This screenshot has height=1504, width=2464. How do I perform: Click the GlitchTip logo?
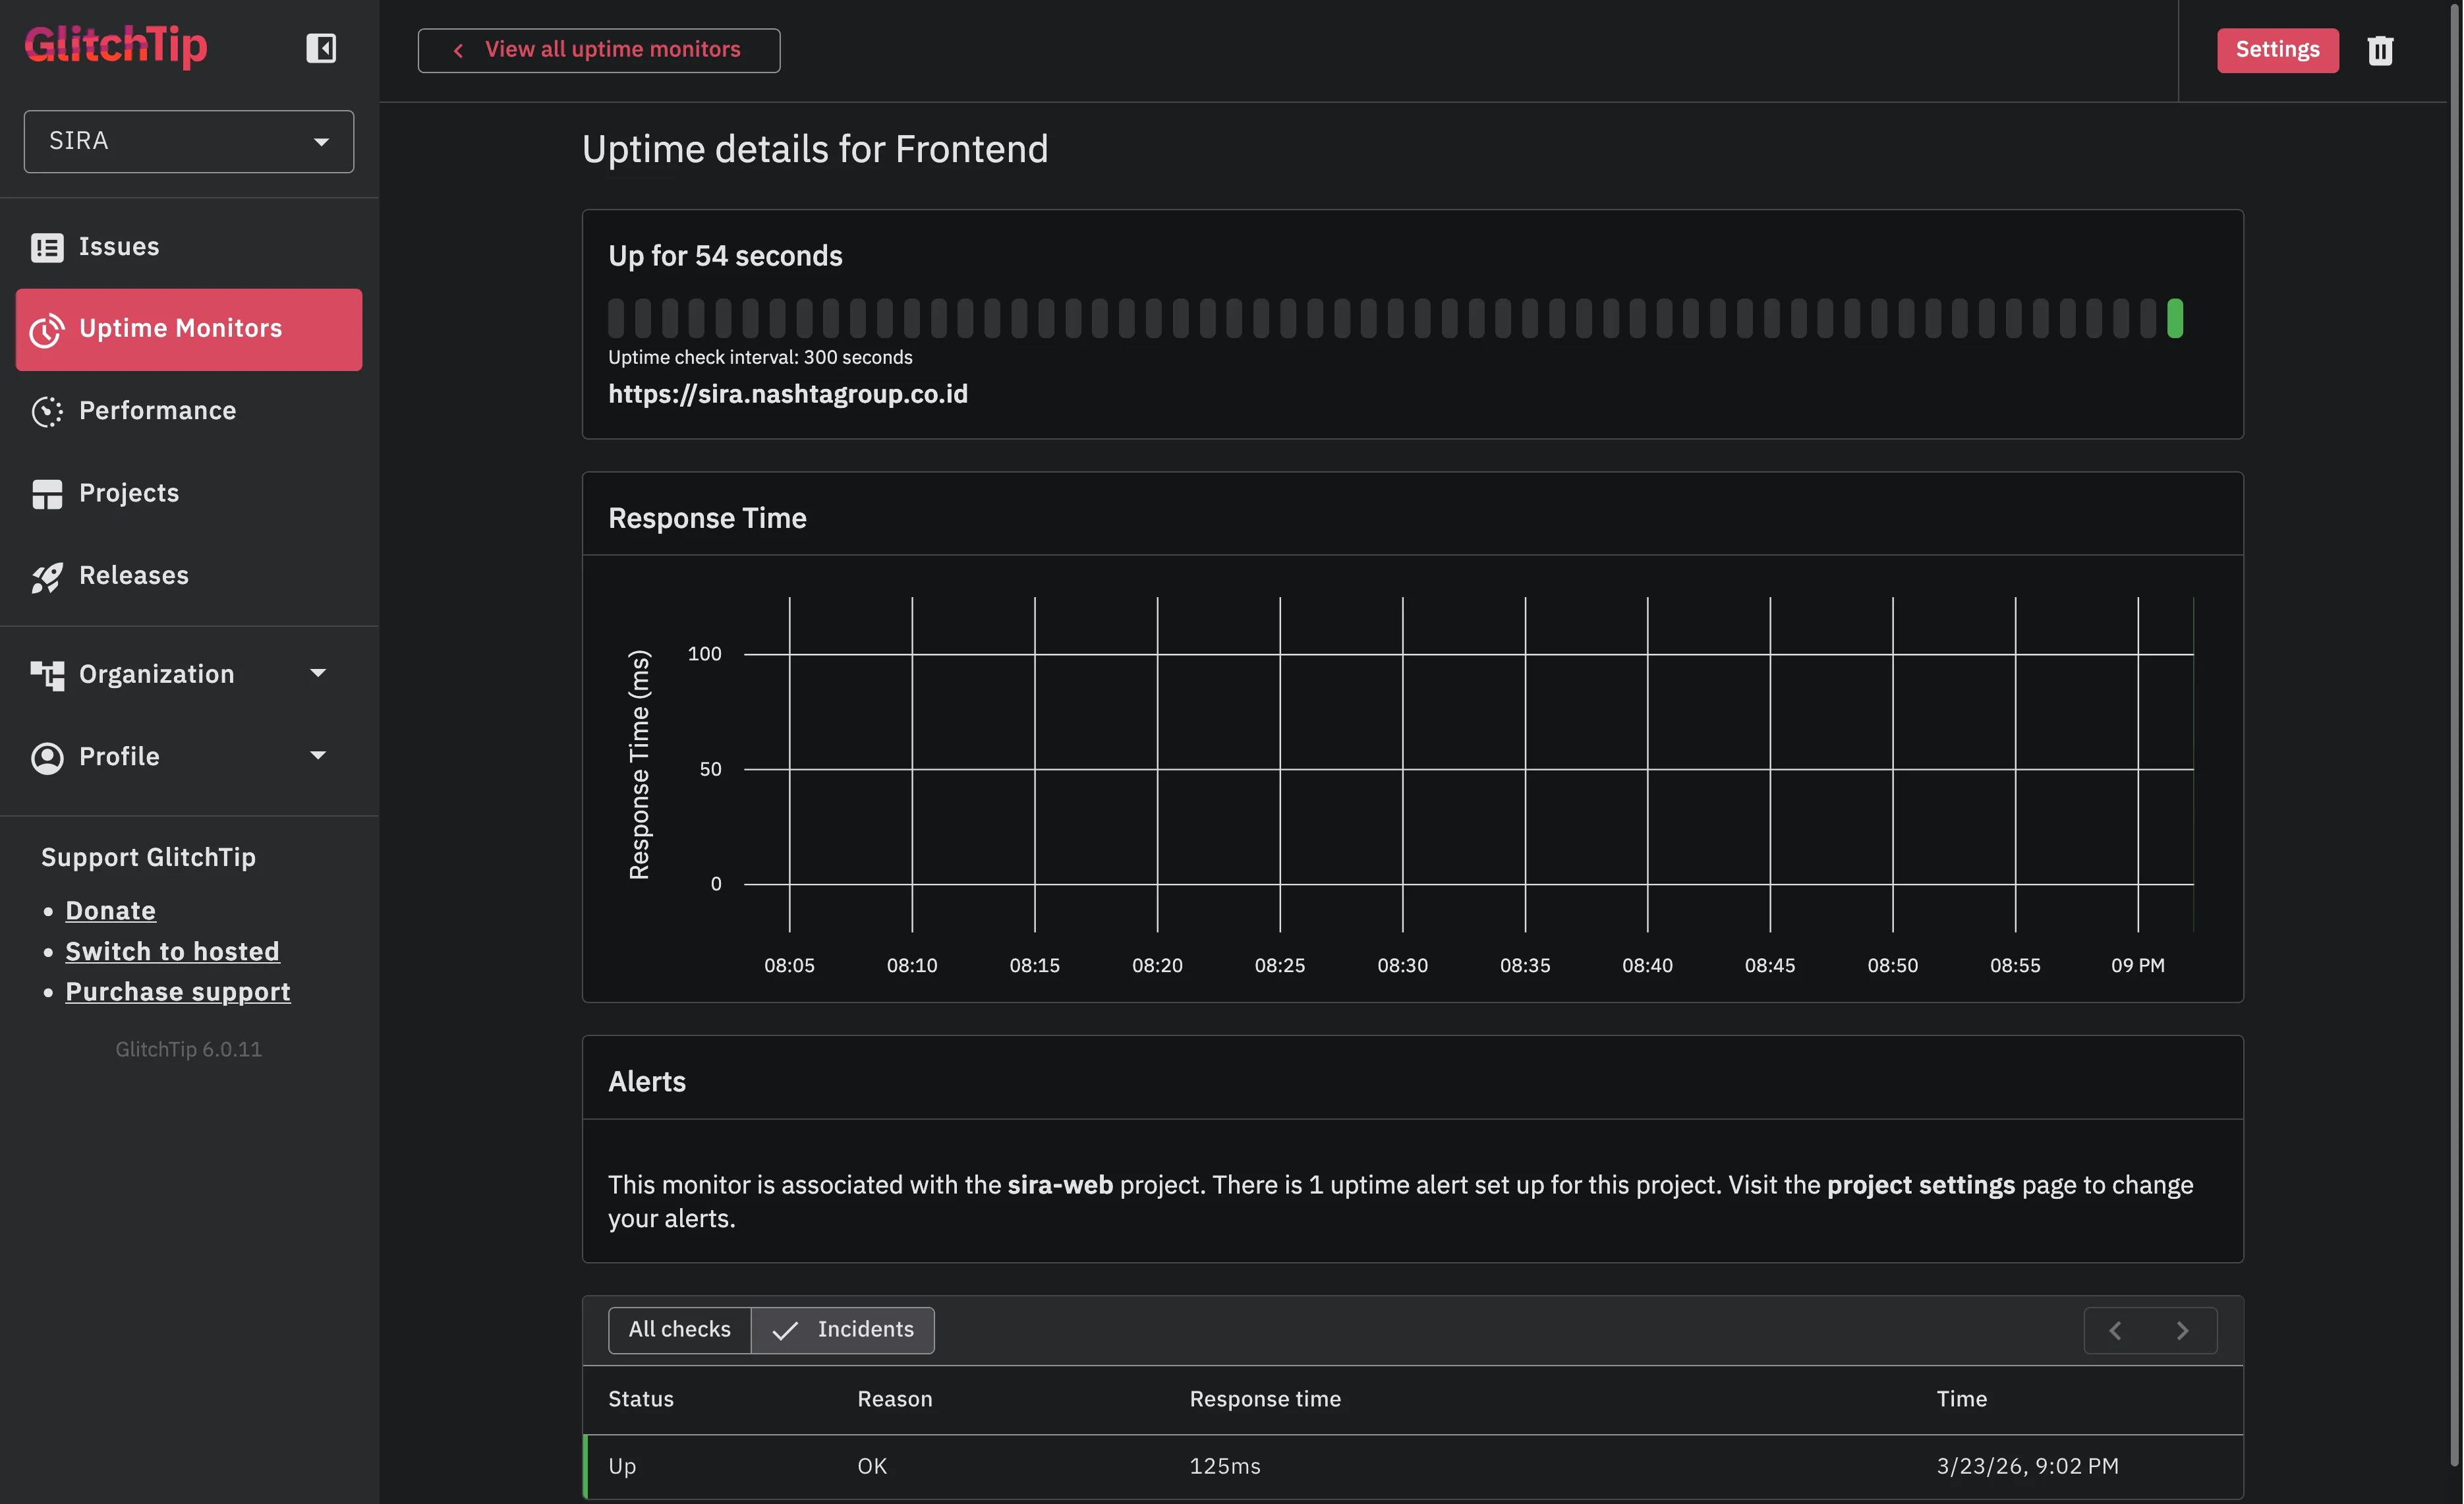(x=115, y=45)
